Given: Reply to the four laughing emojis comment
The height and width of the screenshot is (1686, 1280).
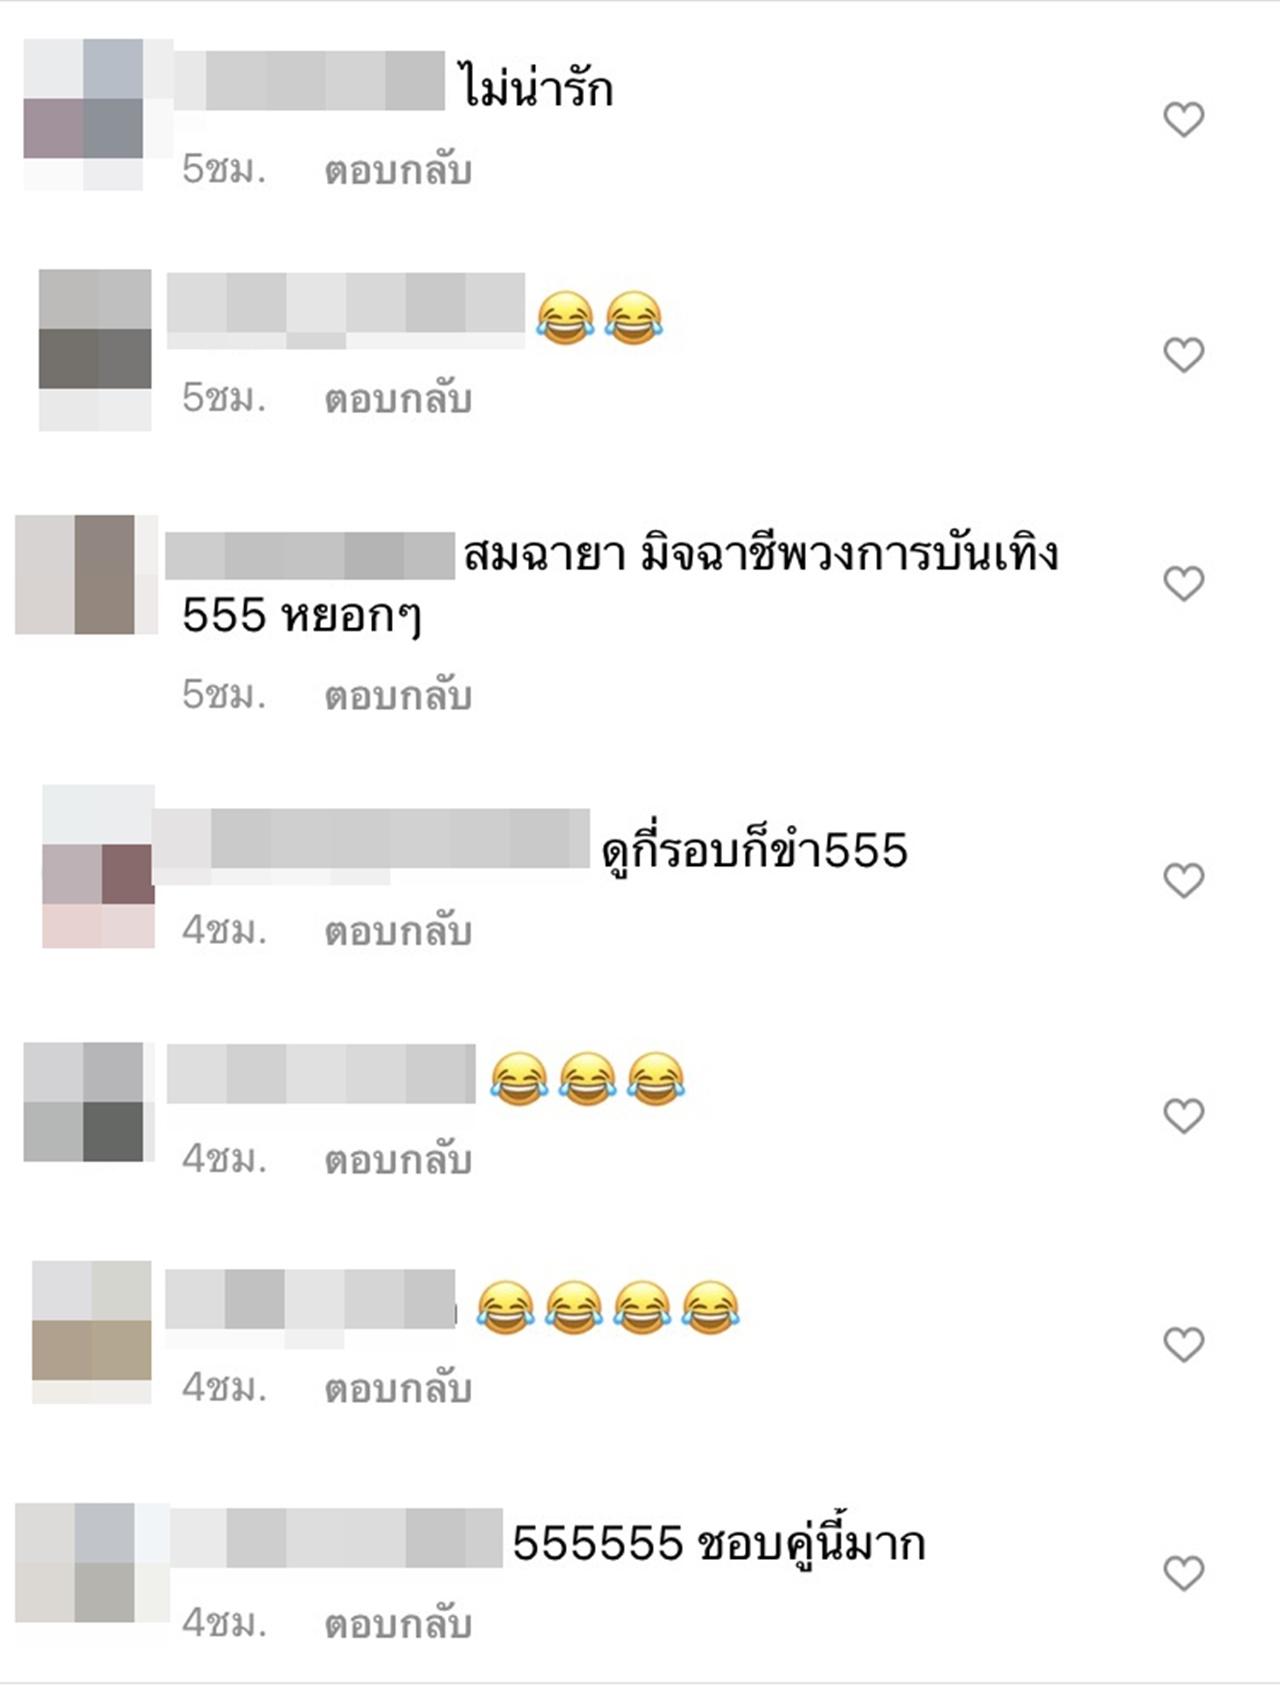Looking at the screenshot, I should pyautogui.click(x=398, y=1389).
